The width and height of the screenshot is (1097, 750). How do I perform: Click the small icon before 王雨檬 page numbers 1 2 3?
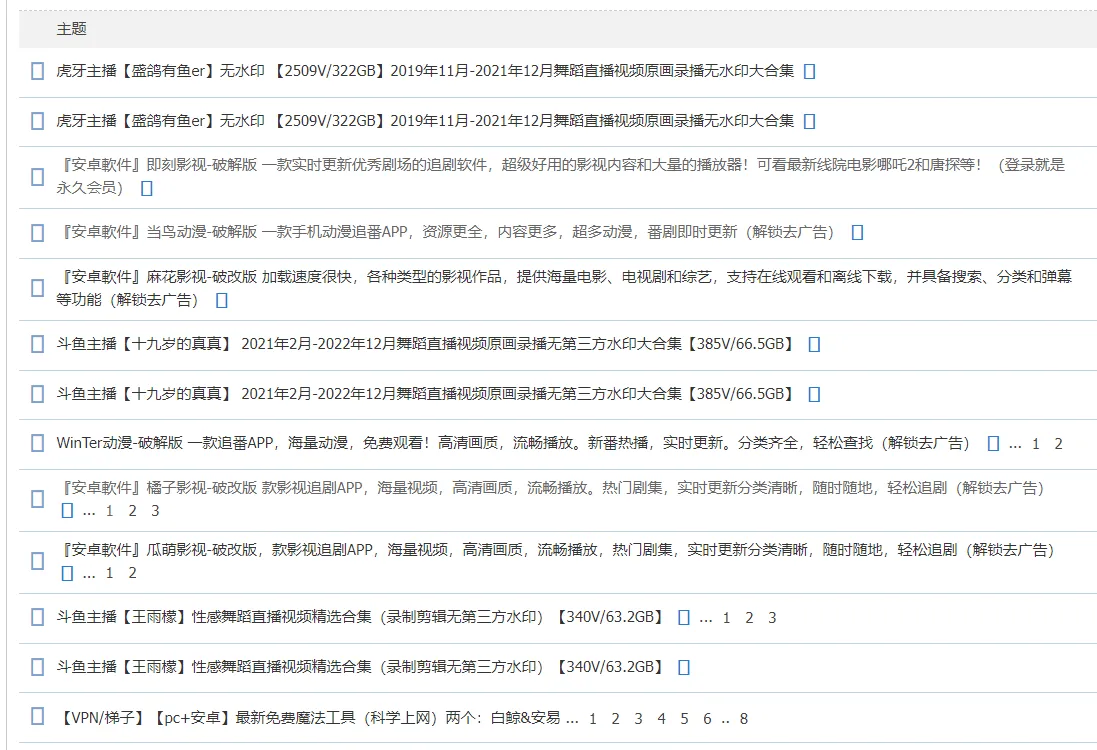684,617
